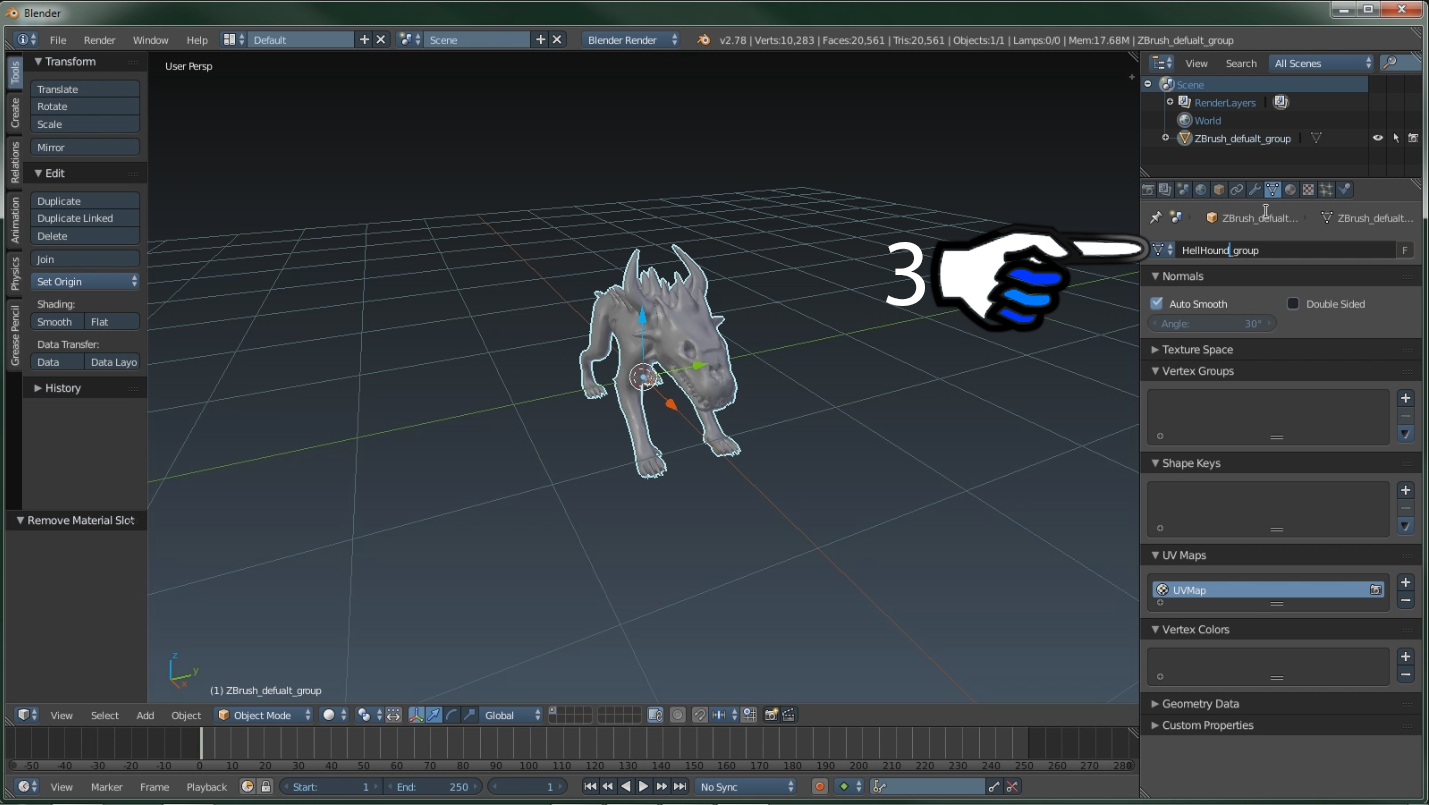Screen dimensions: 1429x805
Task: Add a new UV map with plus
Action: [1406, 582]
